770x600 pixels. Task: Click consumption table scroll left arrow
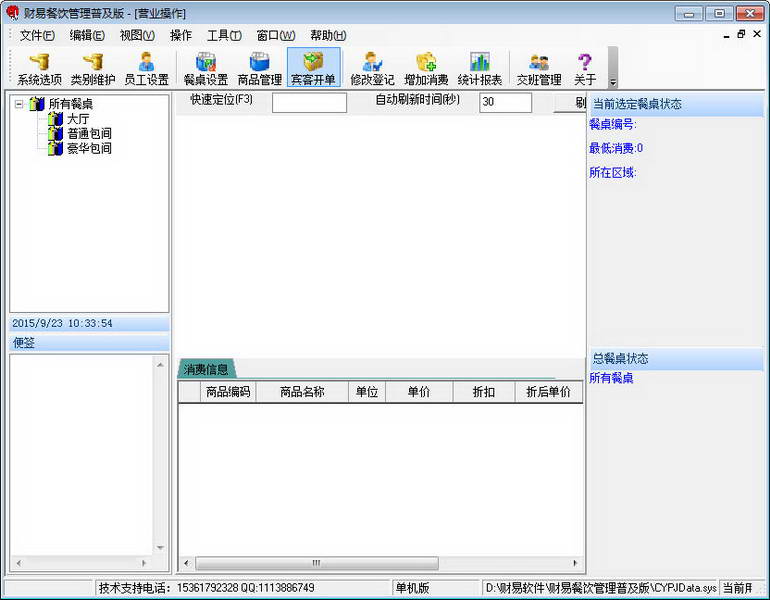[x=186, y=563]
